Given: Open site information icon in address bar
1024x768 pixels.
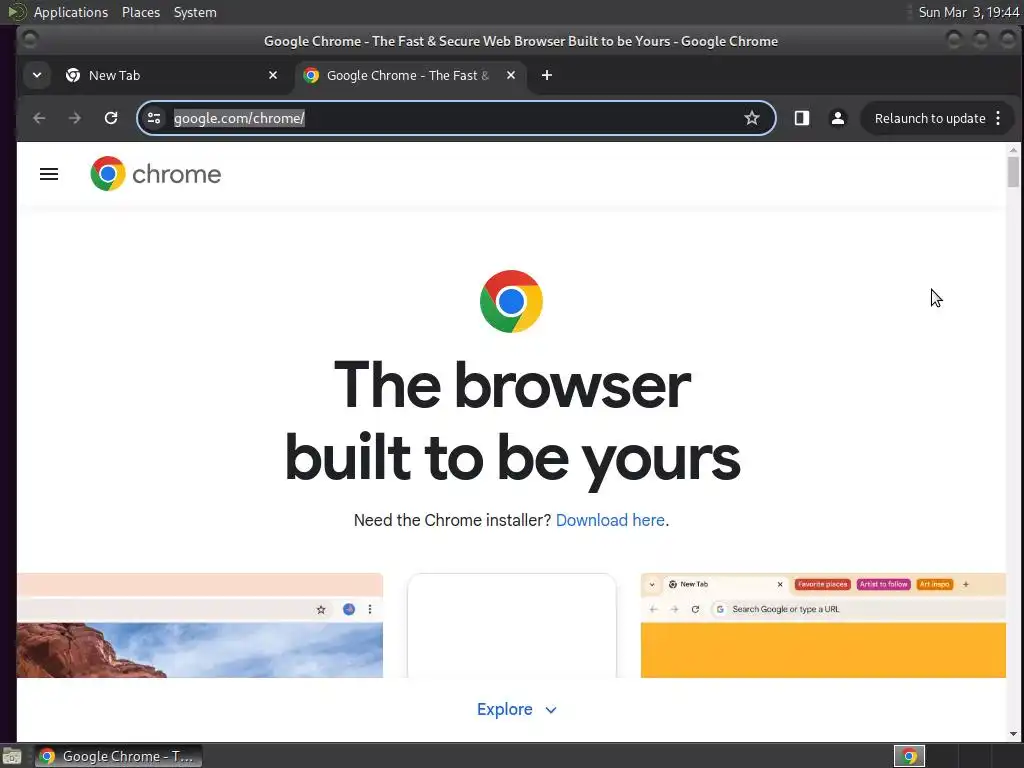Looking at the screenshot, I should tap(154, 118).
